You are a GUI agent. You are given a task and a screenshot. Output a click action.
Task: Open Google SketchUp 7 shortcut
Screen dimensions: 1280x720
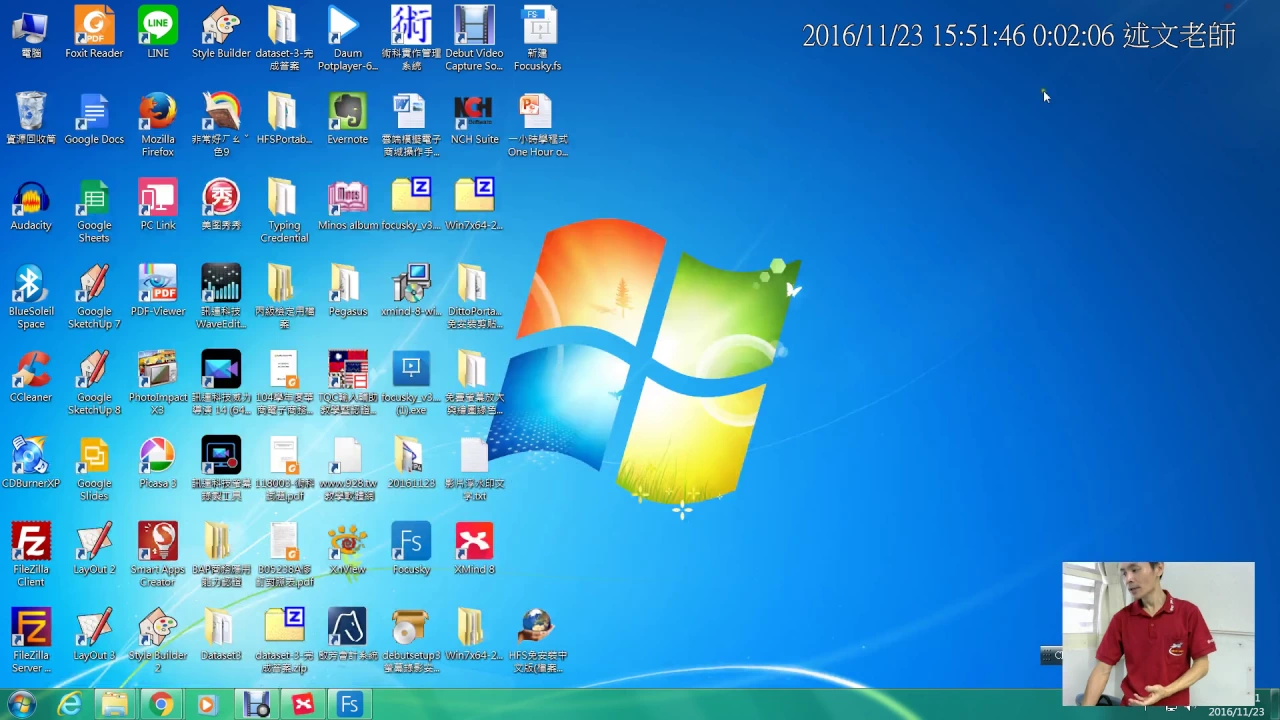[94, 296]
